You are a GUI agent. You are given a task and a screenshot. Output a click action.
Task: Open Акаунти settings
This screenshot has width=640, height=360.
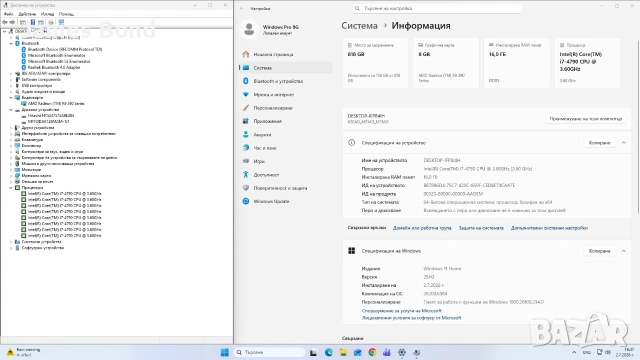[286, 134]
